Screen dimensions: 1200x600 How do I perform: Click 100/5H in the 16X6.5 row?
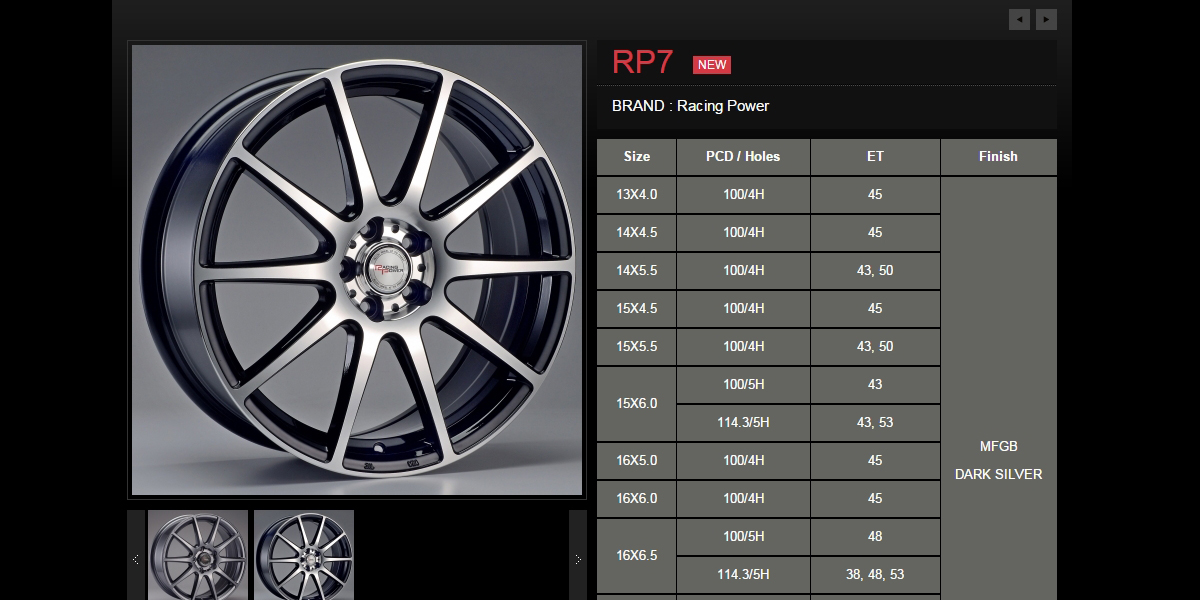(743, 537)
